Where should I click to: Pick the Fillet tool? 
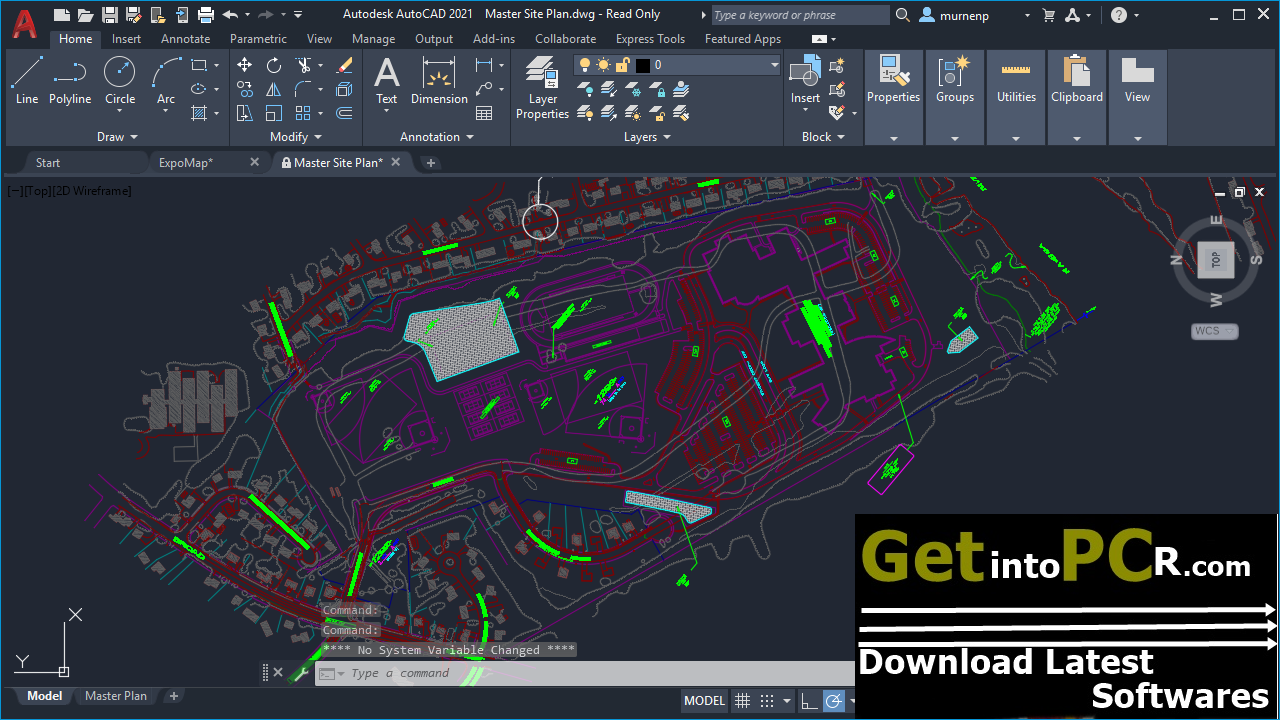click(x=303, y=89)
